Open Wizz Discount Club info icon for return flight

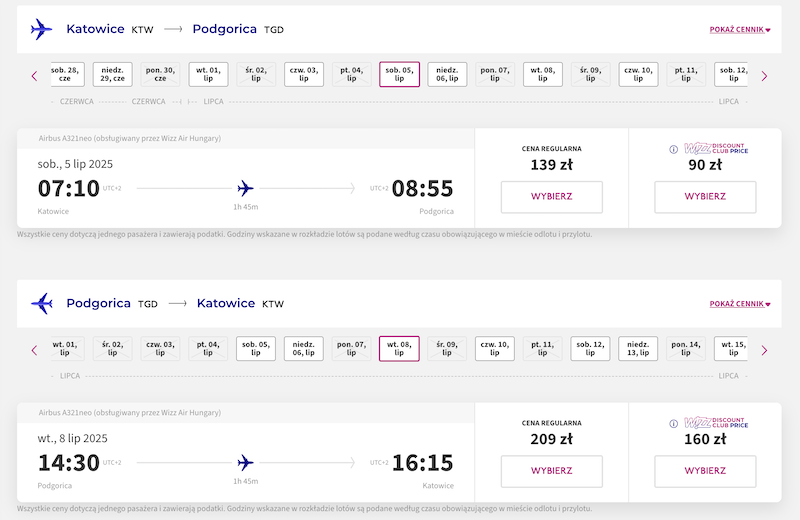coord(673,424)
